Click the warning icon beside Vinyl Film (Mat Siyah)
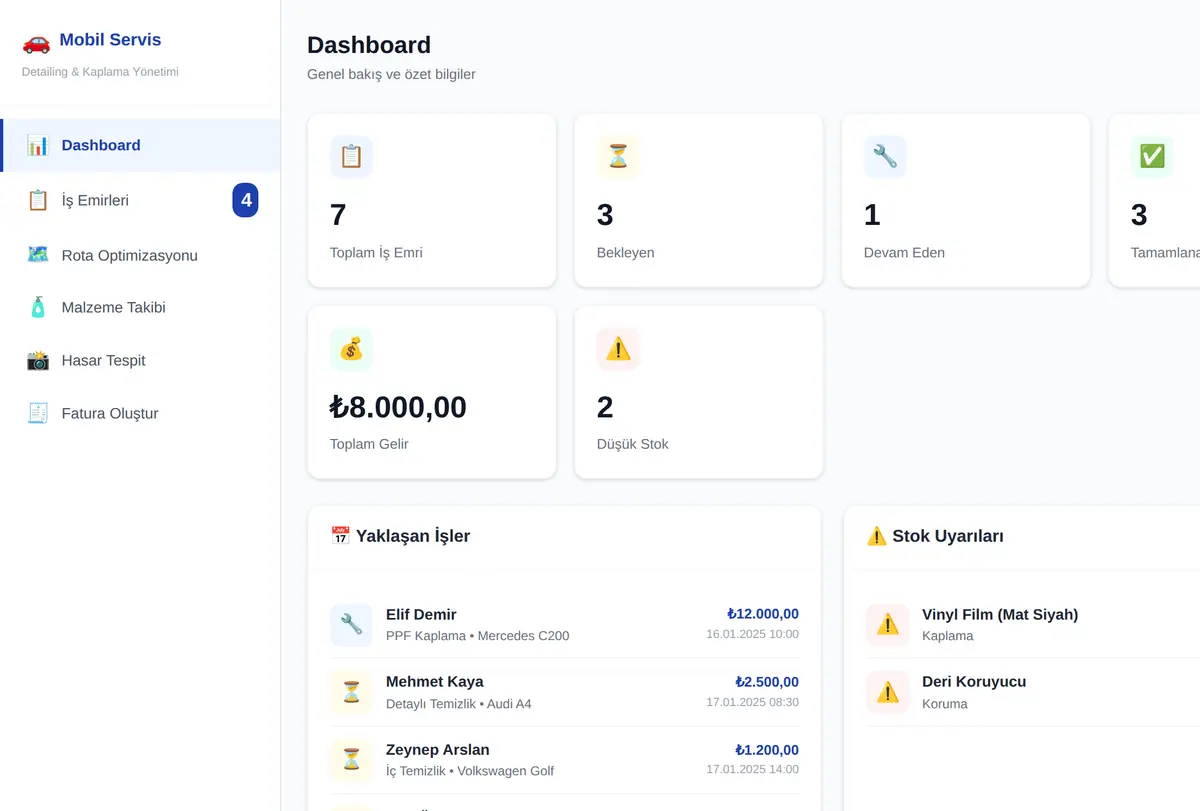 click(x=887, y=625)
